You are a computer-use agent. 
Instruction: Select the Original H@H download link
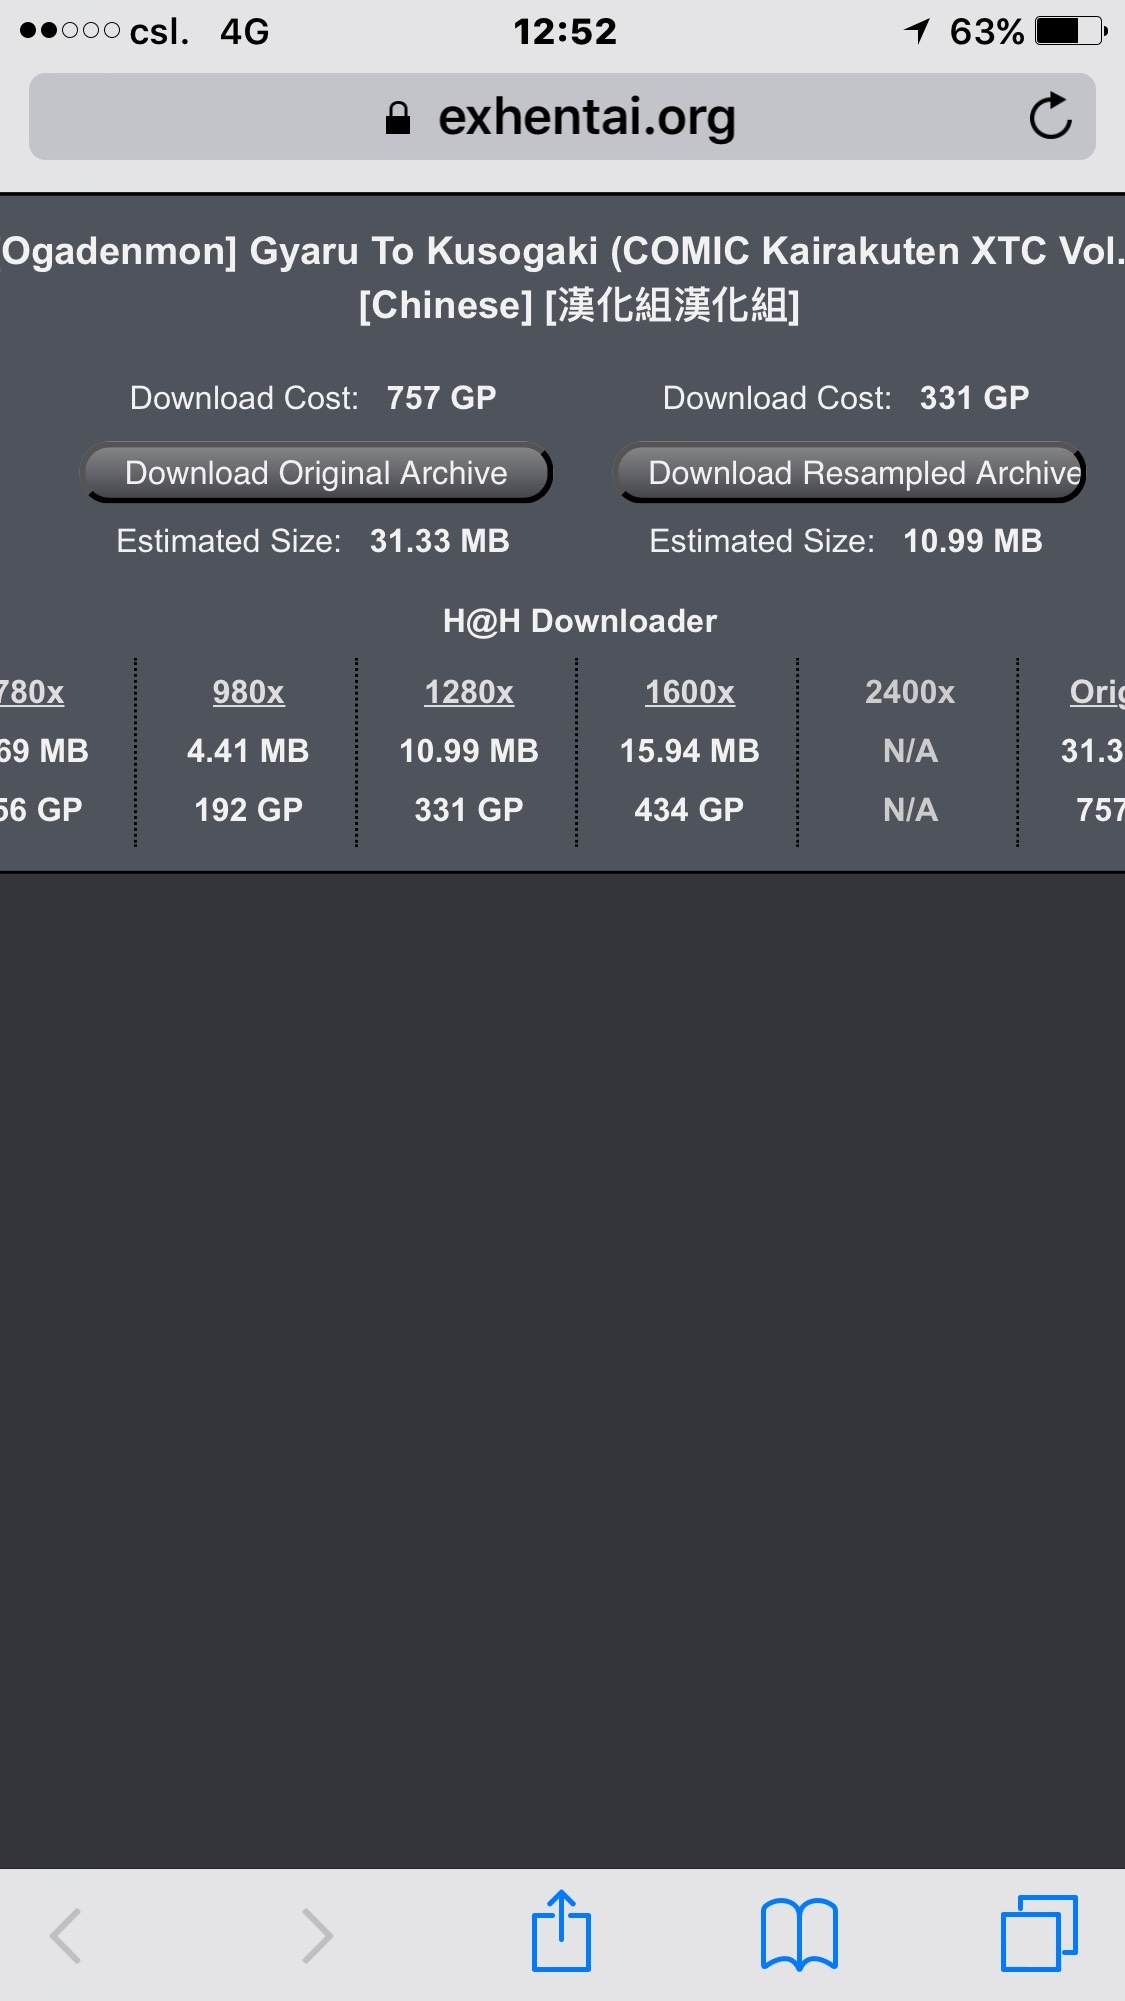pyautogui.click(x=1096, y=692)
